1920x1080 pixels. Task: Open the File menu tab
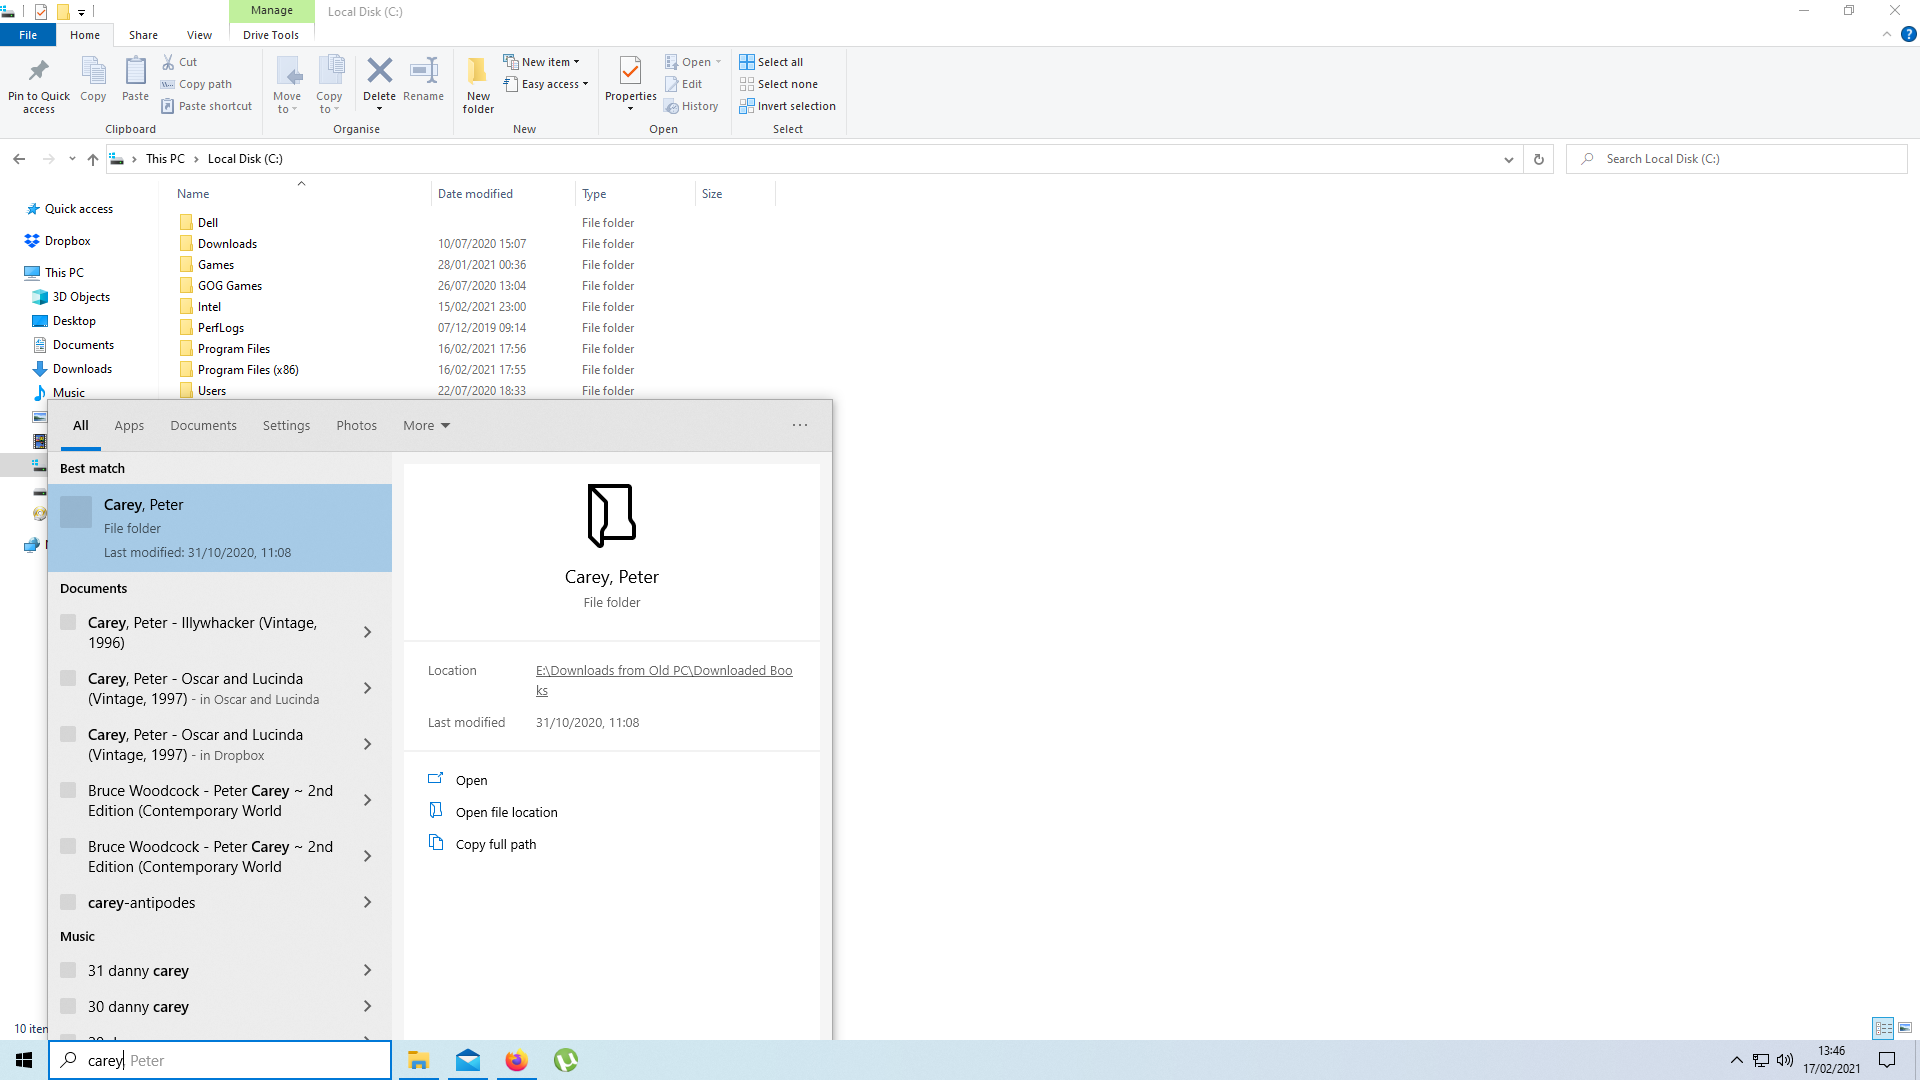click(28, 35)
